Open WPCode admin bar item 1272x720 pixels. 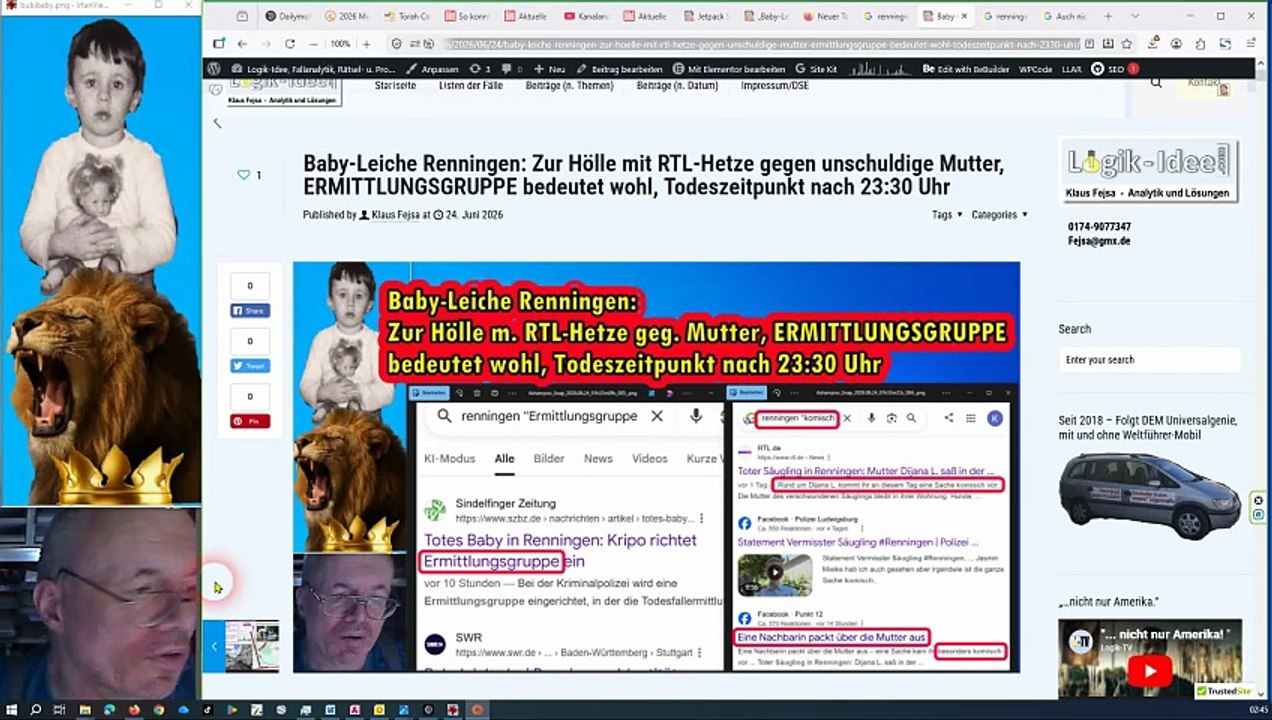[x=1036, y=69]
